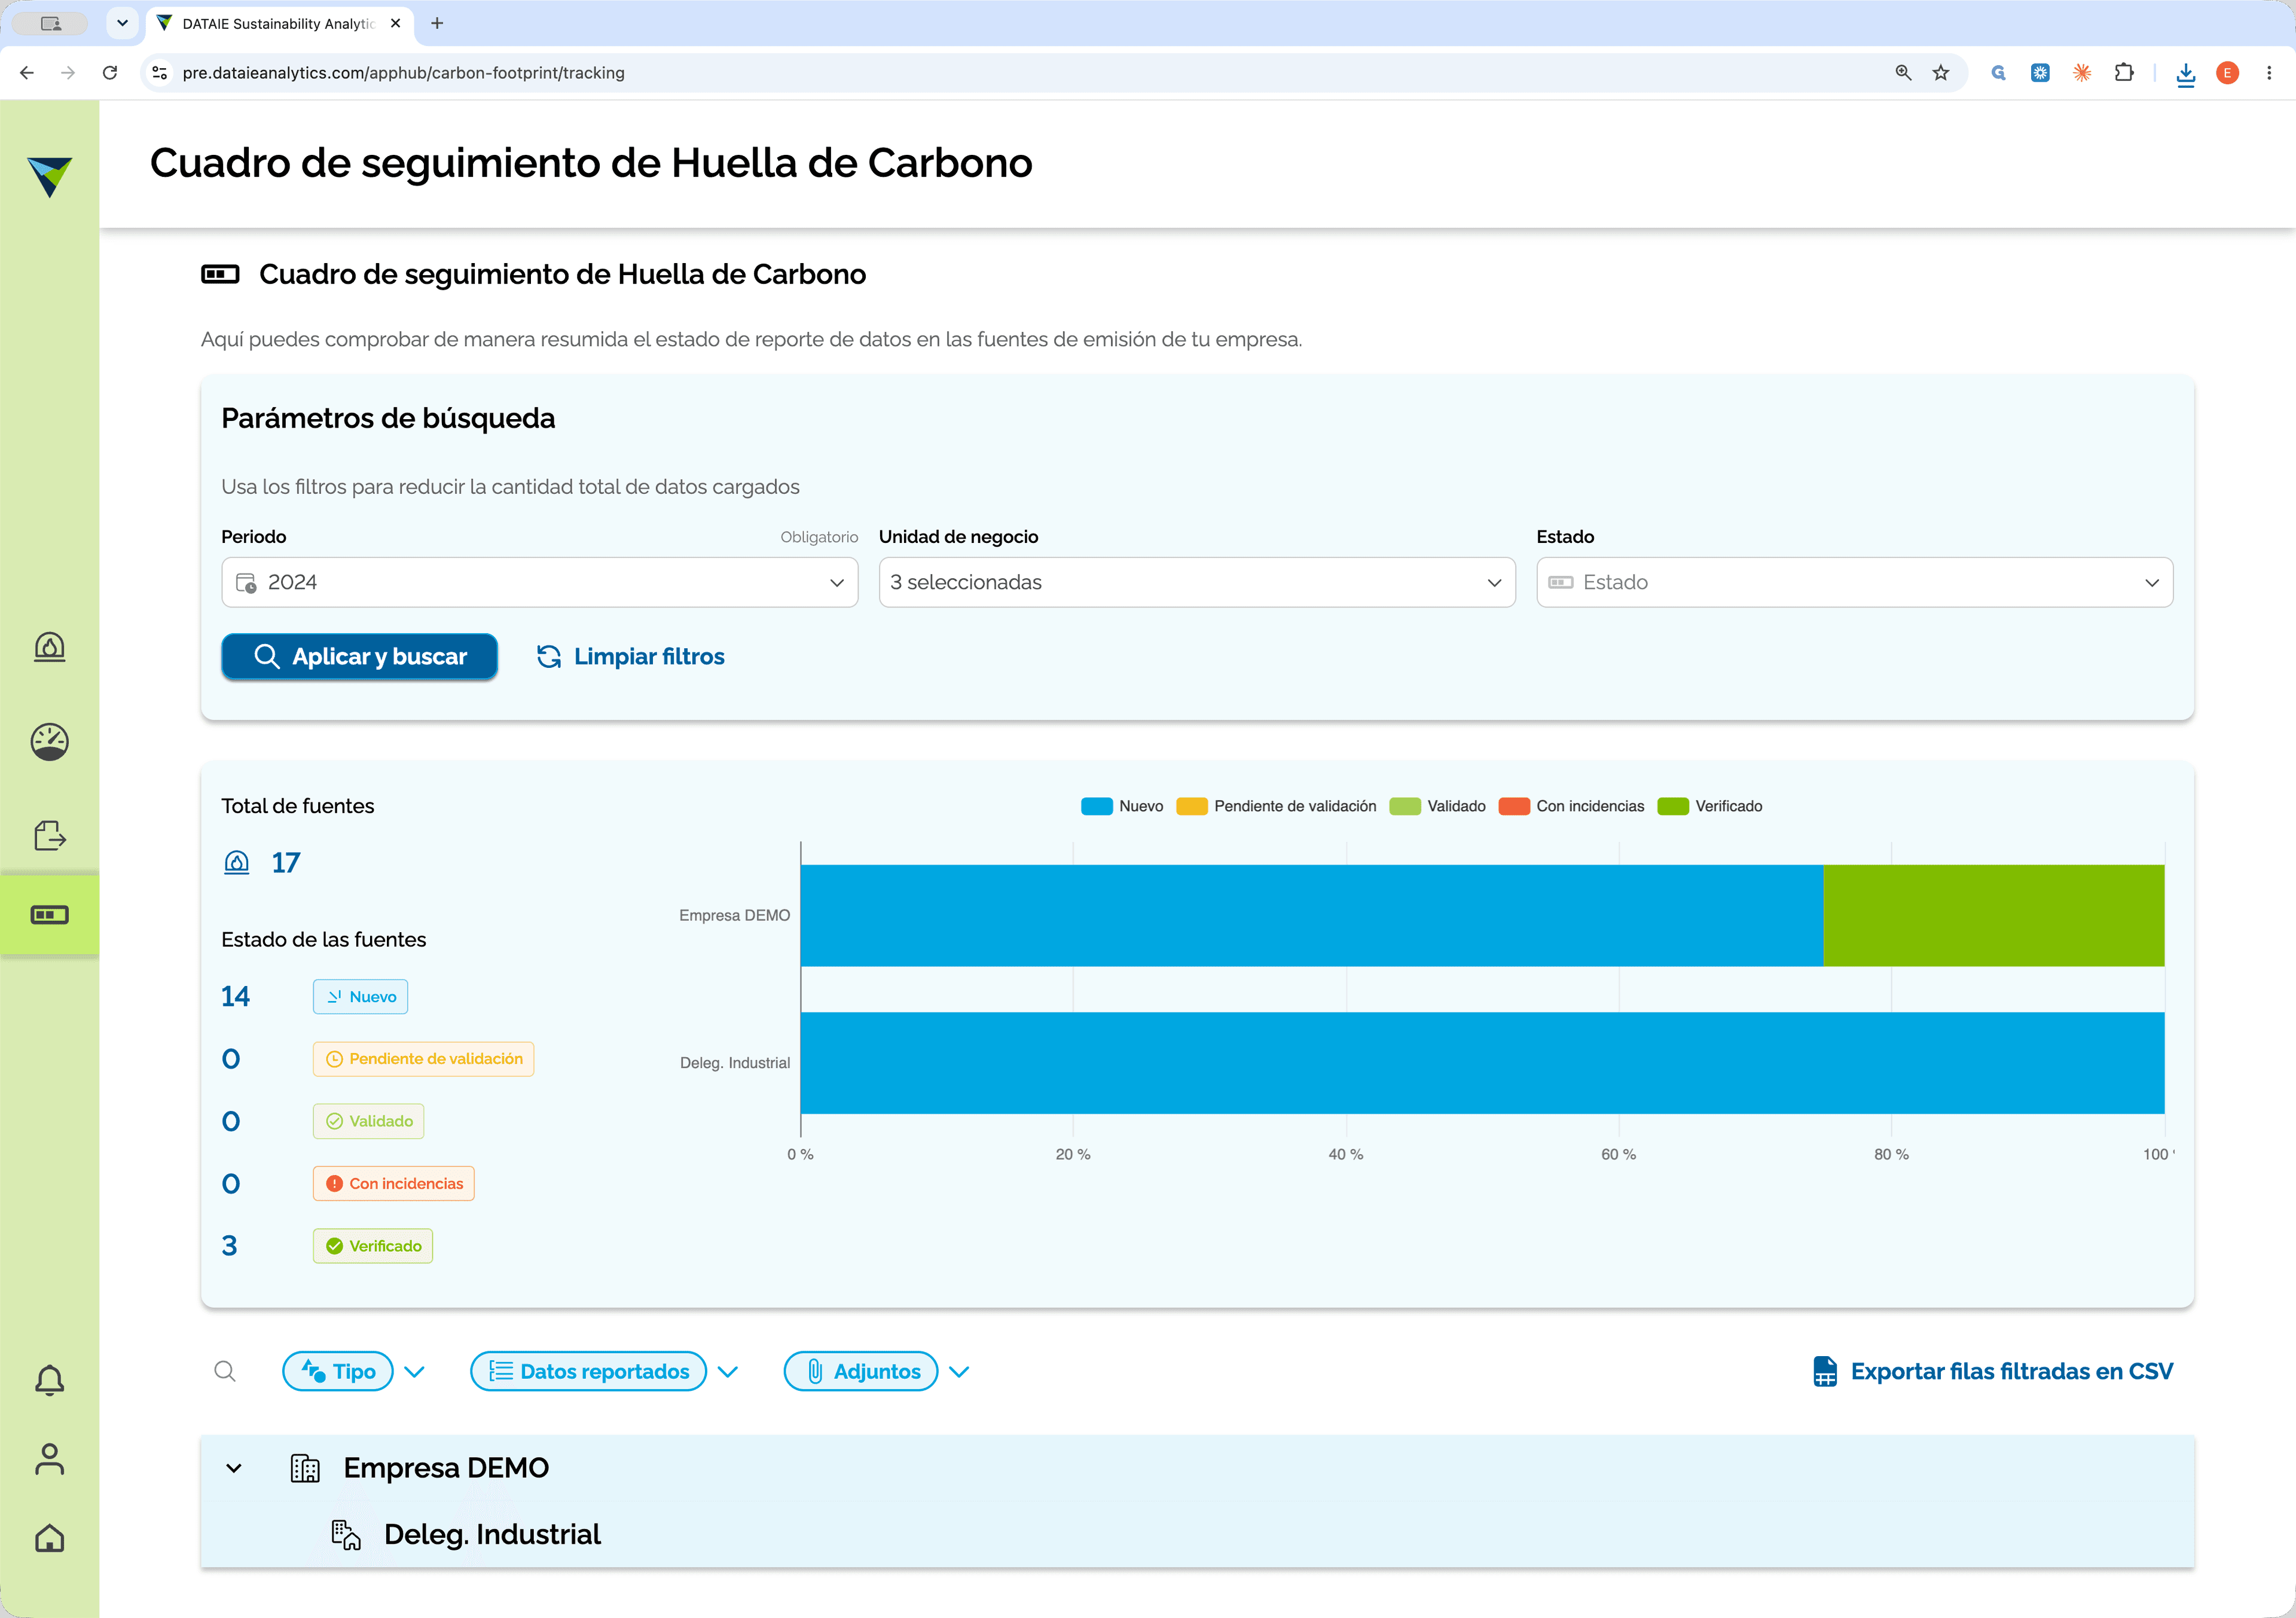Toggle Con incidencias legend entry
The height and width of the screenshot is (1618, 2296).
coord(1571,806)
